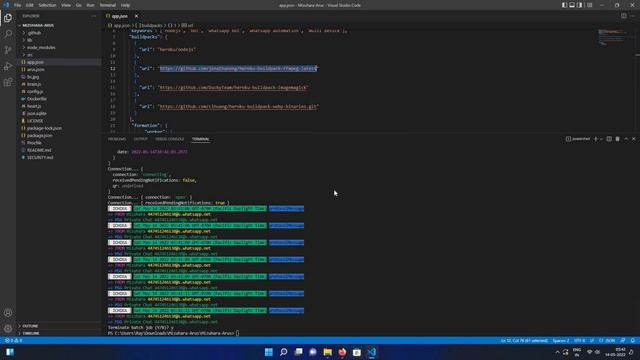Open the webp-binaries buildpack URL link

(x=238, y=107)
